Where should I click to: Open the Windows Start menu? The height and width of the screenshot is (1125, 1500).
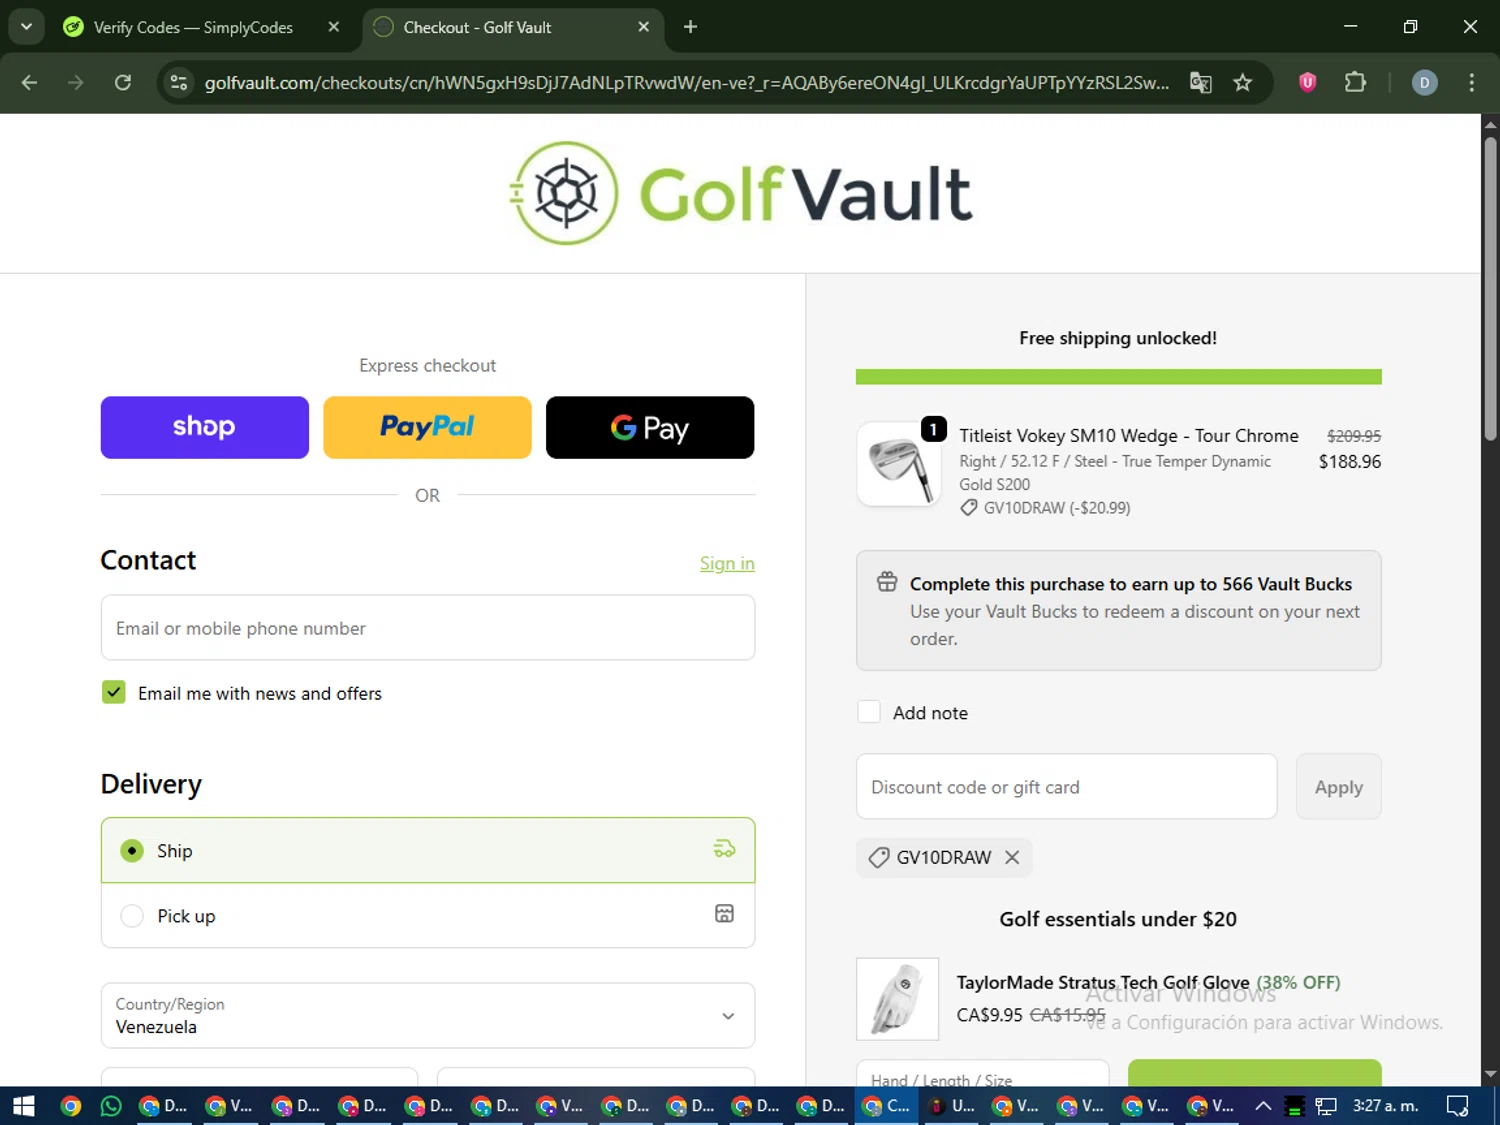pos(24,1106)
